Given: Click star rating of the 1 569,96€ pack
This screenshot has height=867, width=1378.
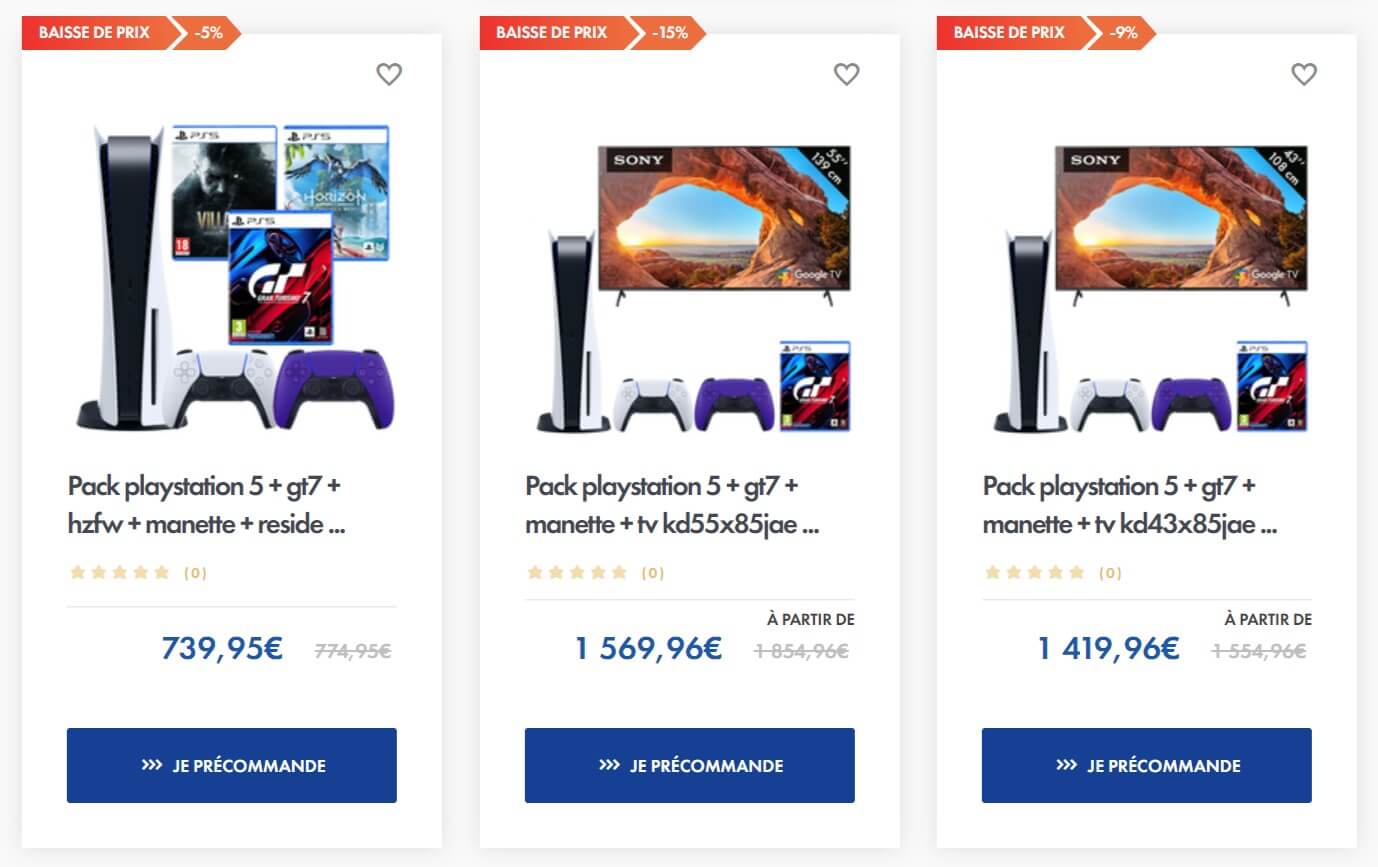Looking at the screenshot, I should (578, 573).
